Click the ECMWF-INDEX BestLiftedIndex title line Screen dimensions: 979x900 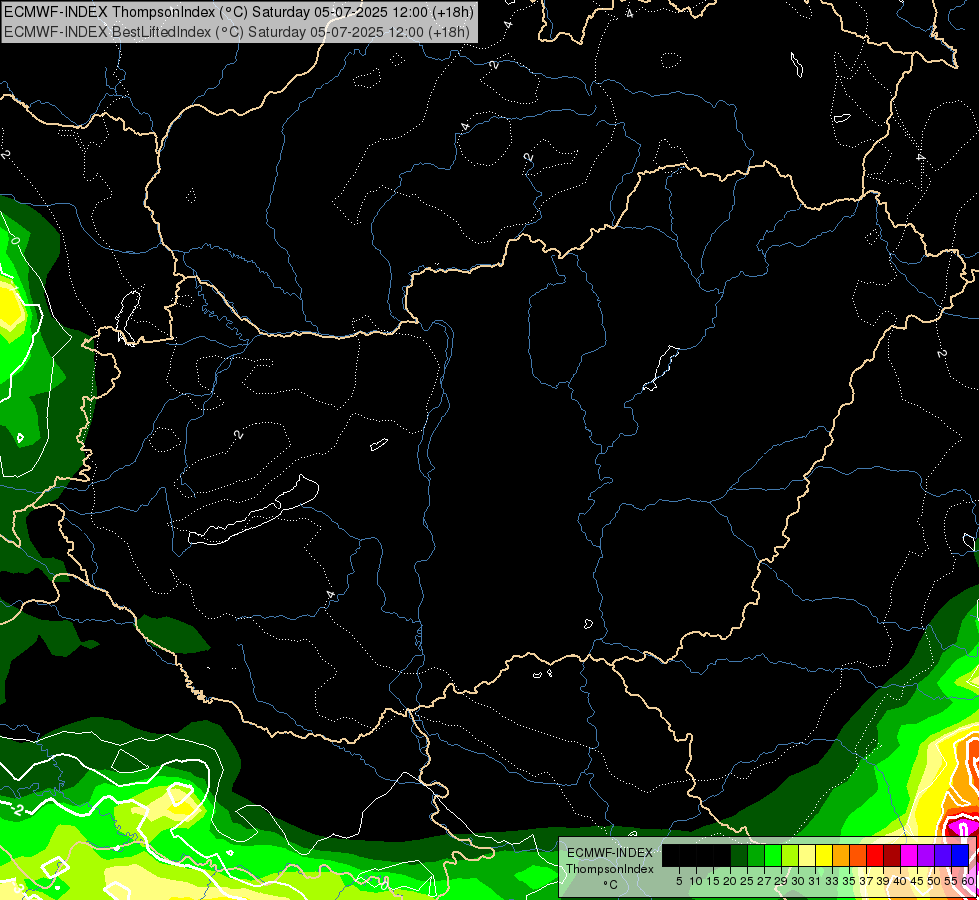(x=237, y=31)
